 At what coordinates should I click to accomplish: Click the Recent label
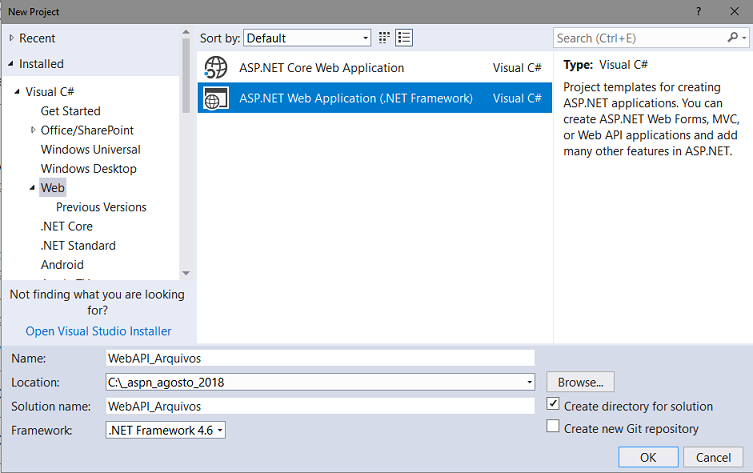point(37,38)
